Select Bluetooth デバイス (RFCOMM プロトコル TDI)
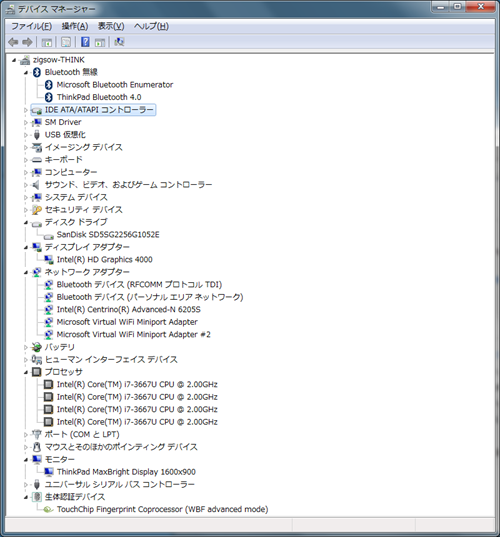The image size is (500, 537). 139,285
